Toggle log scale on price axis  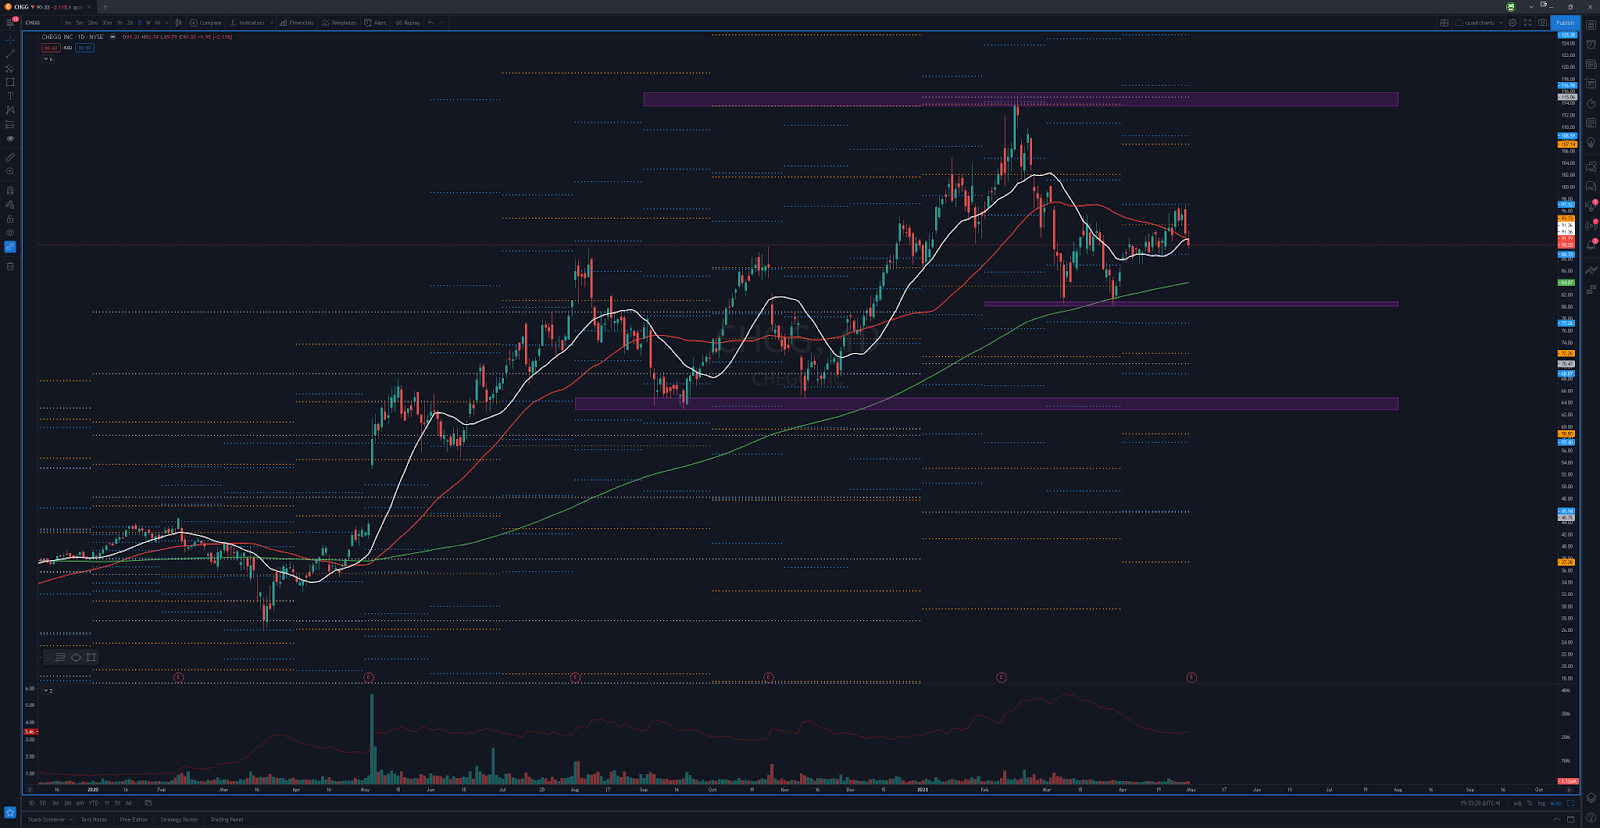1541,803
